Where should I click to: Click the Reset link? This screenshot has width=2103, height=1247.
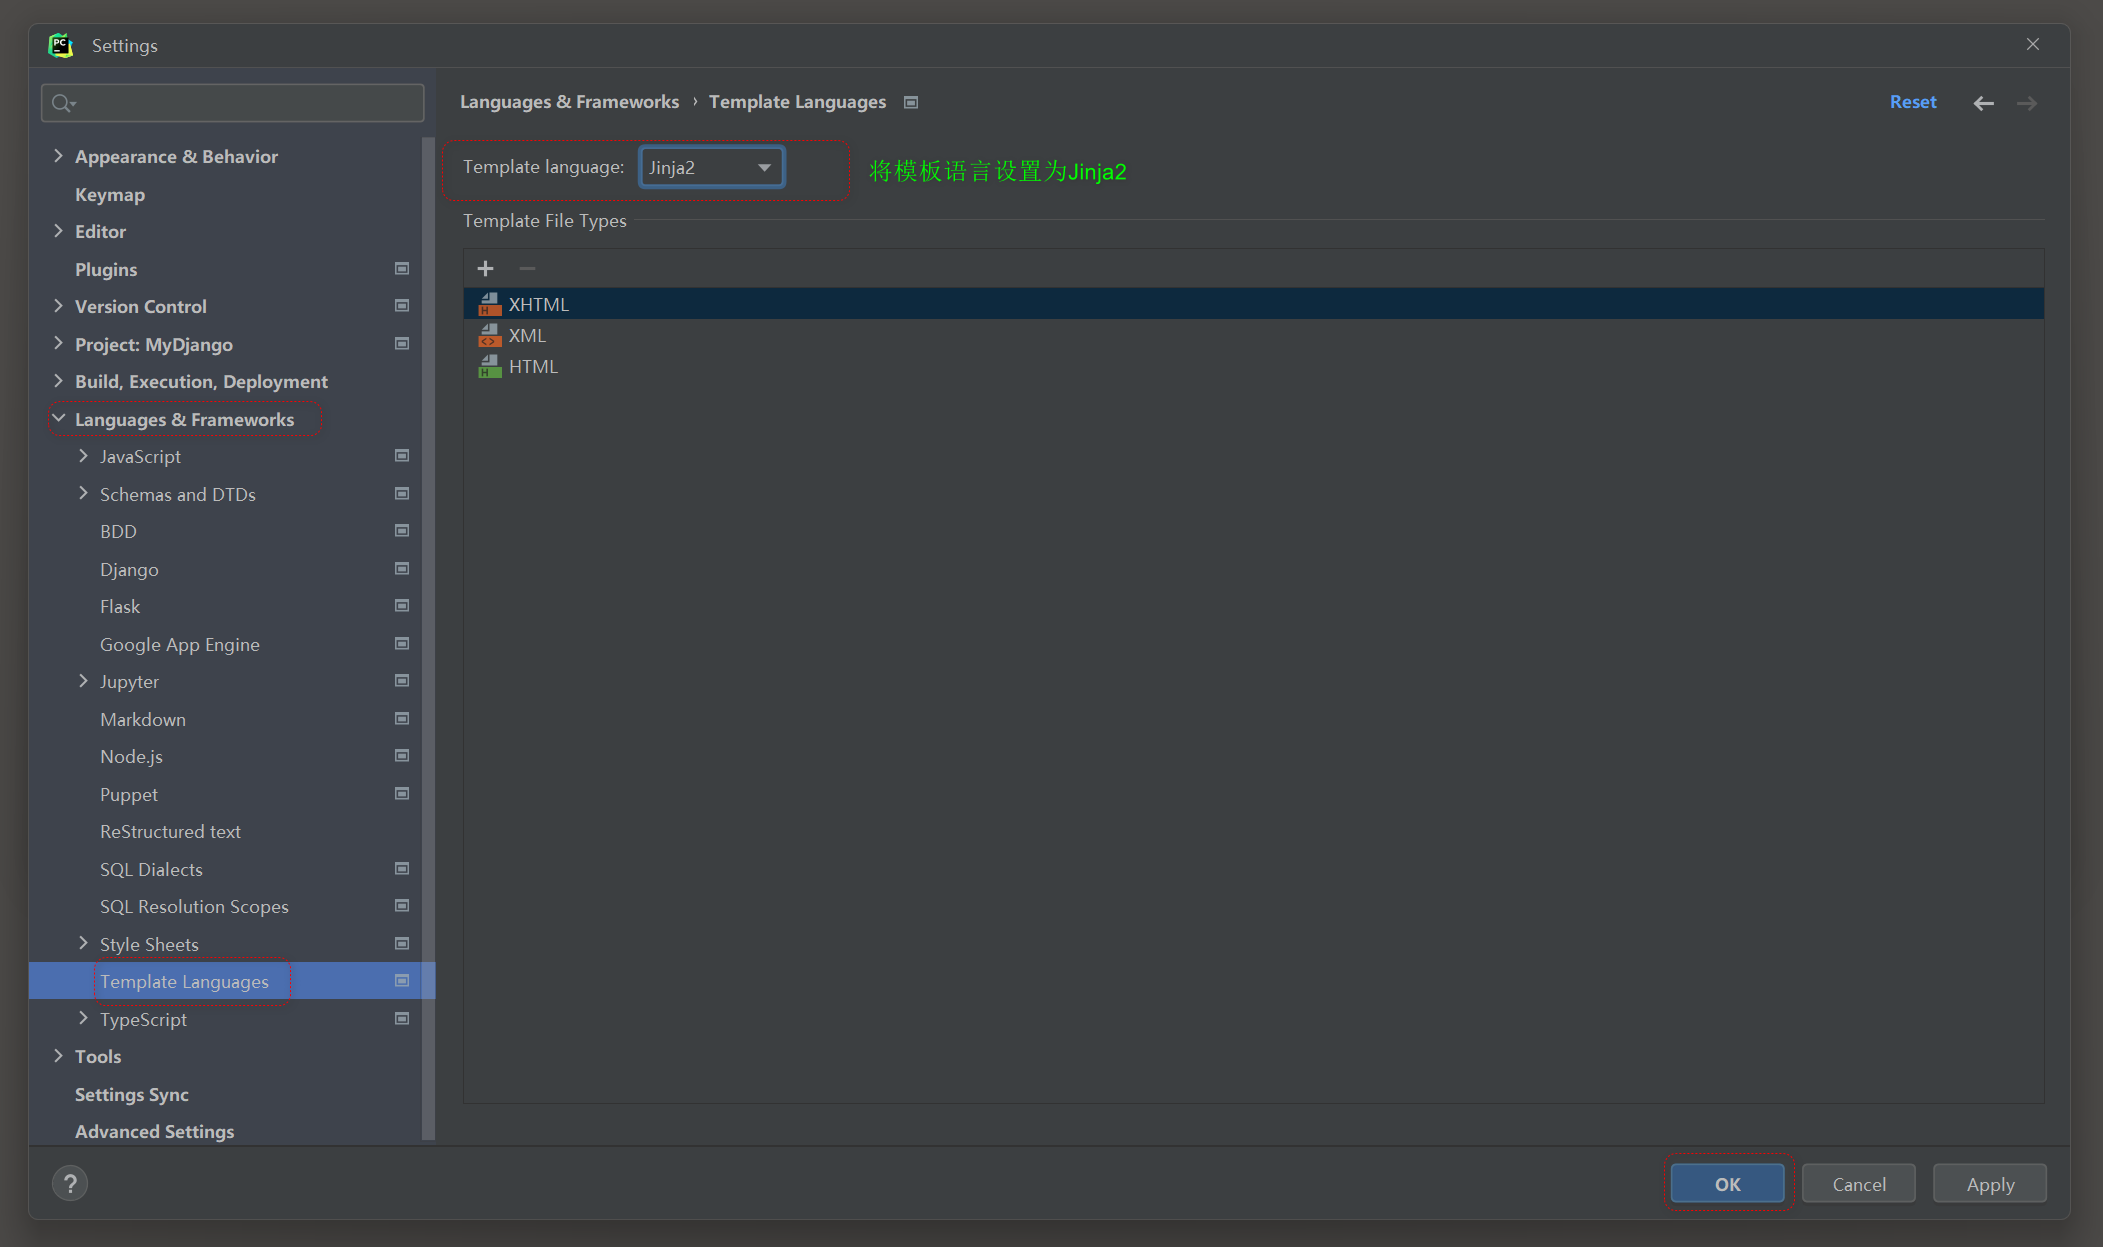pyautogui.click(x=1913, y=102)
